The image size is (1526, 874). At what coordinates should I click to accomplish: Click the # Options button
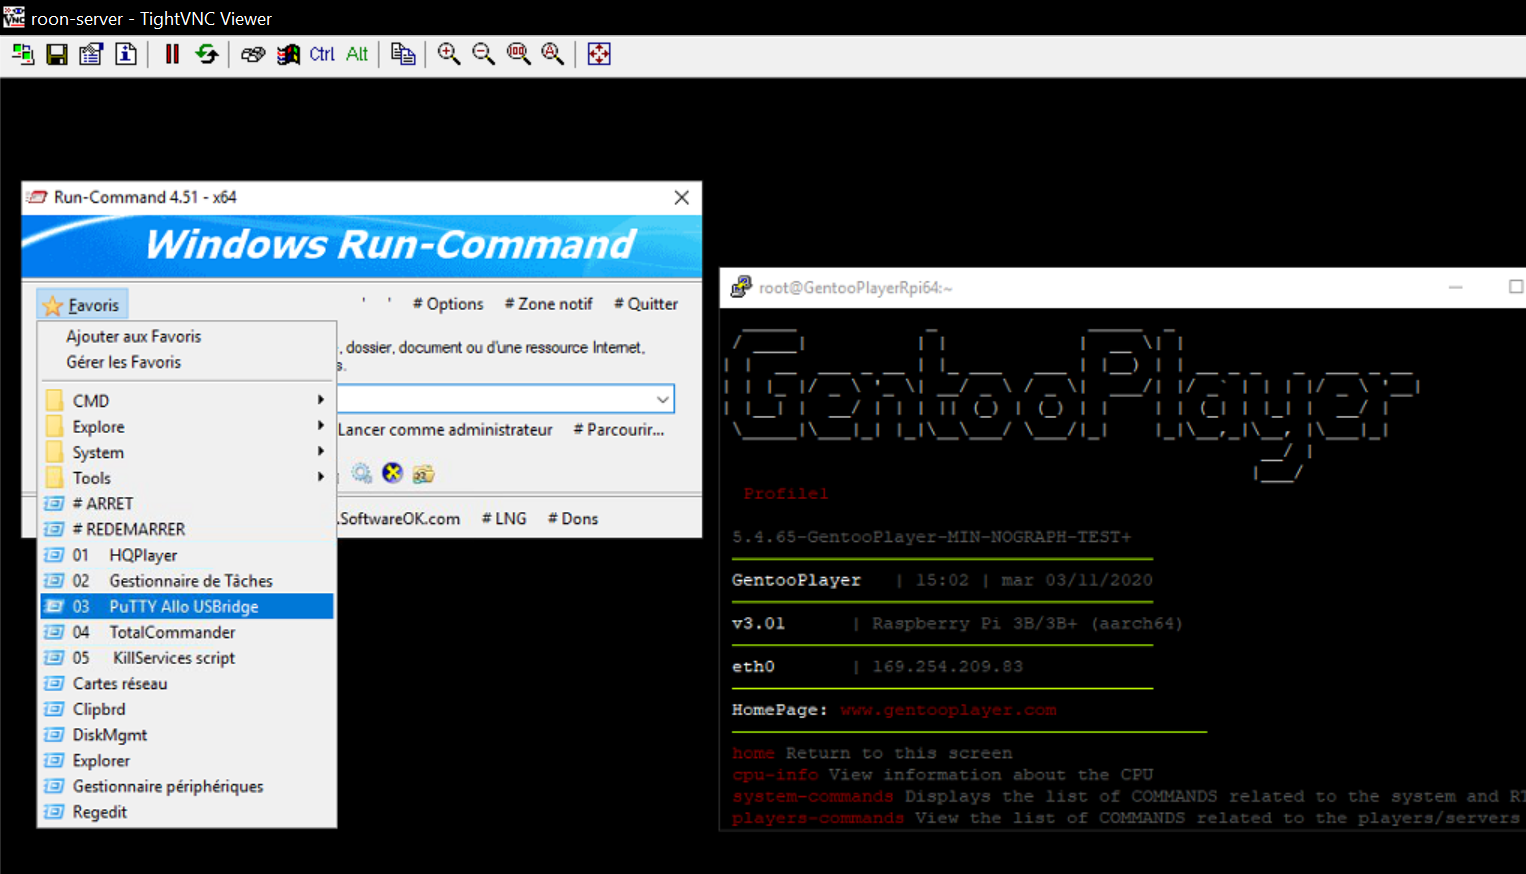448,304
